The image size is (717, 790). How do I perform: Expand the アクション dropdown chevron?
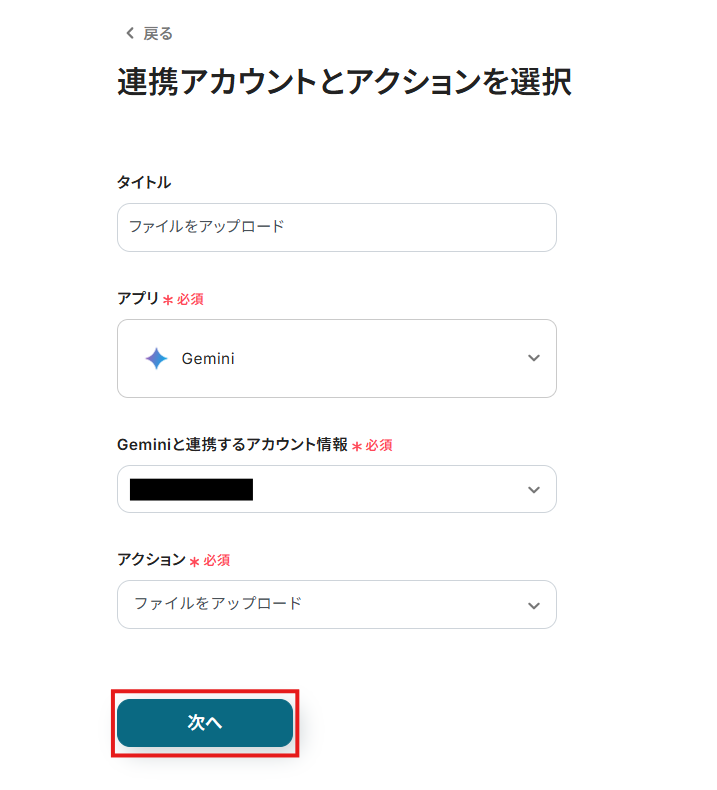click(533, 605)
